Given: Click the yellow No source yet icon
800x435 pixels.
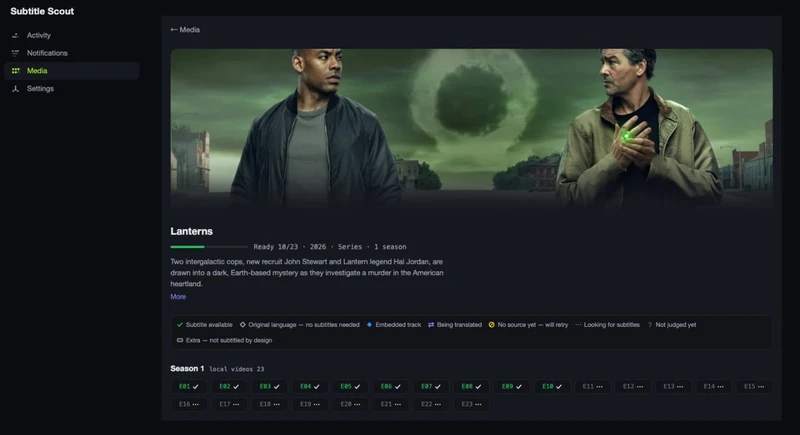Looking at the screenshot, I should (491, 324).
